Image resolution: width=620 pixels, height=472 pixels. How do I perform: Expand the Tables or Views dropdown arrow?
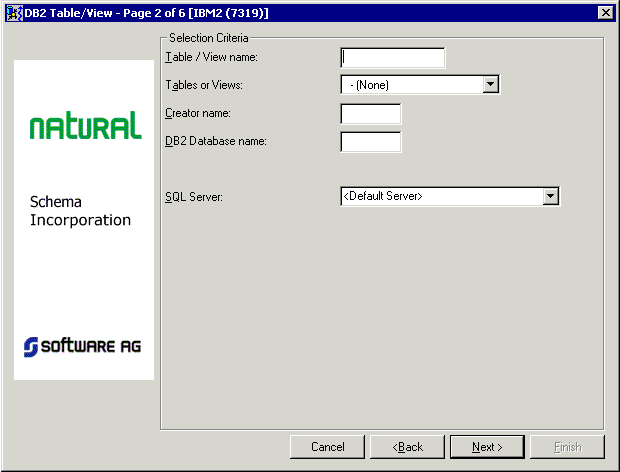point(490,85)
